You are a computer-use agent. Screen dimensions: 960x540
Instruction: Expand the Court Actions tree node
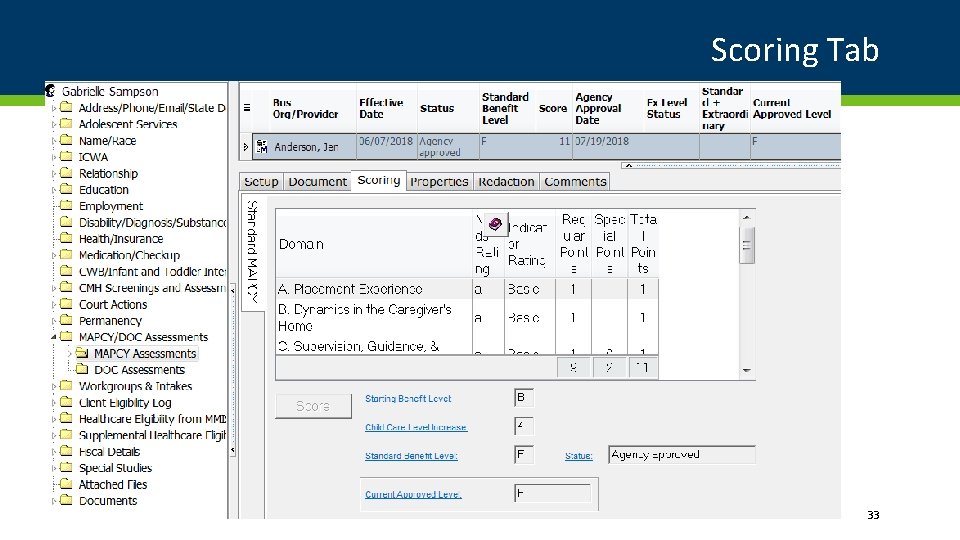coord(53,304)
